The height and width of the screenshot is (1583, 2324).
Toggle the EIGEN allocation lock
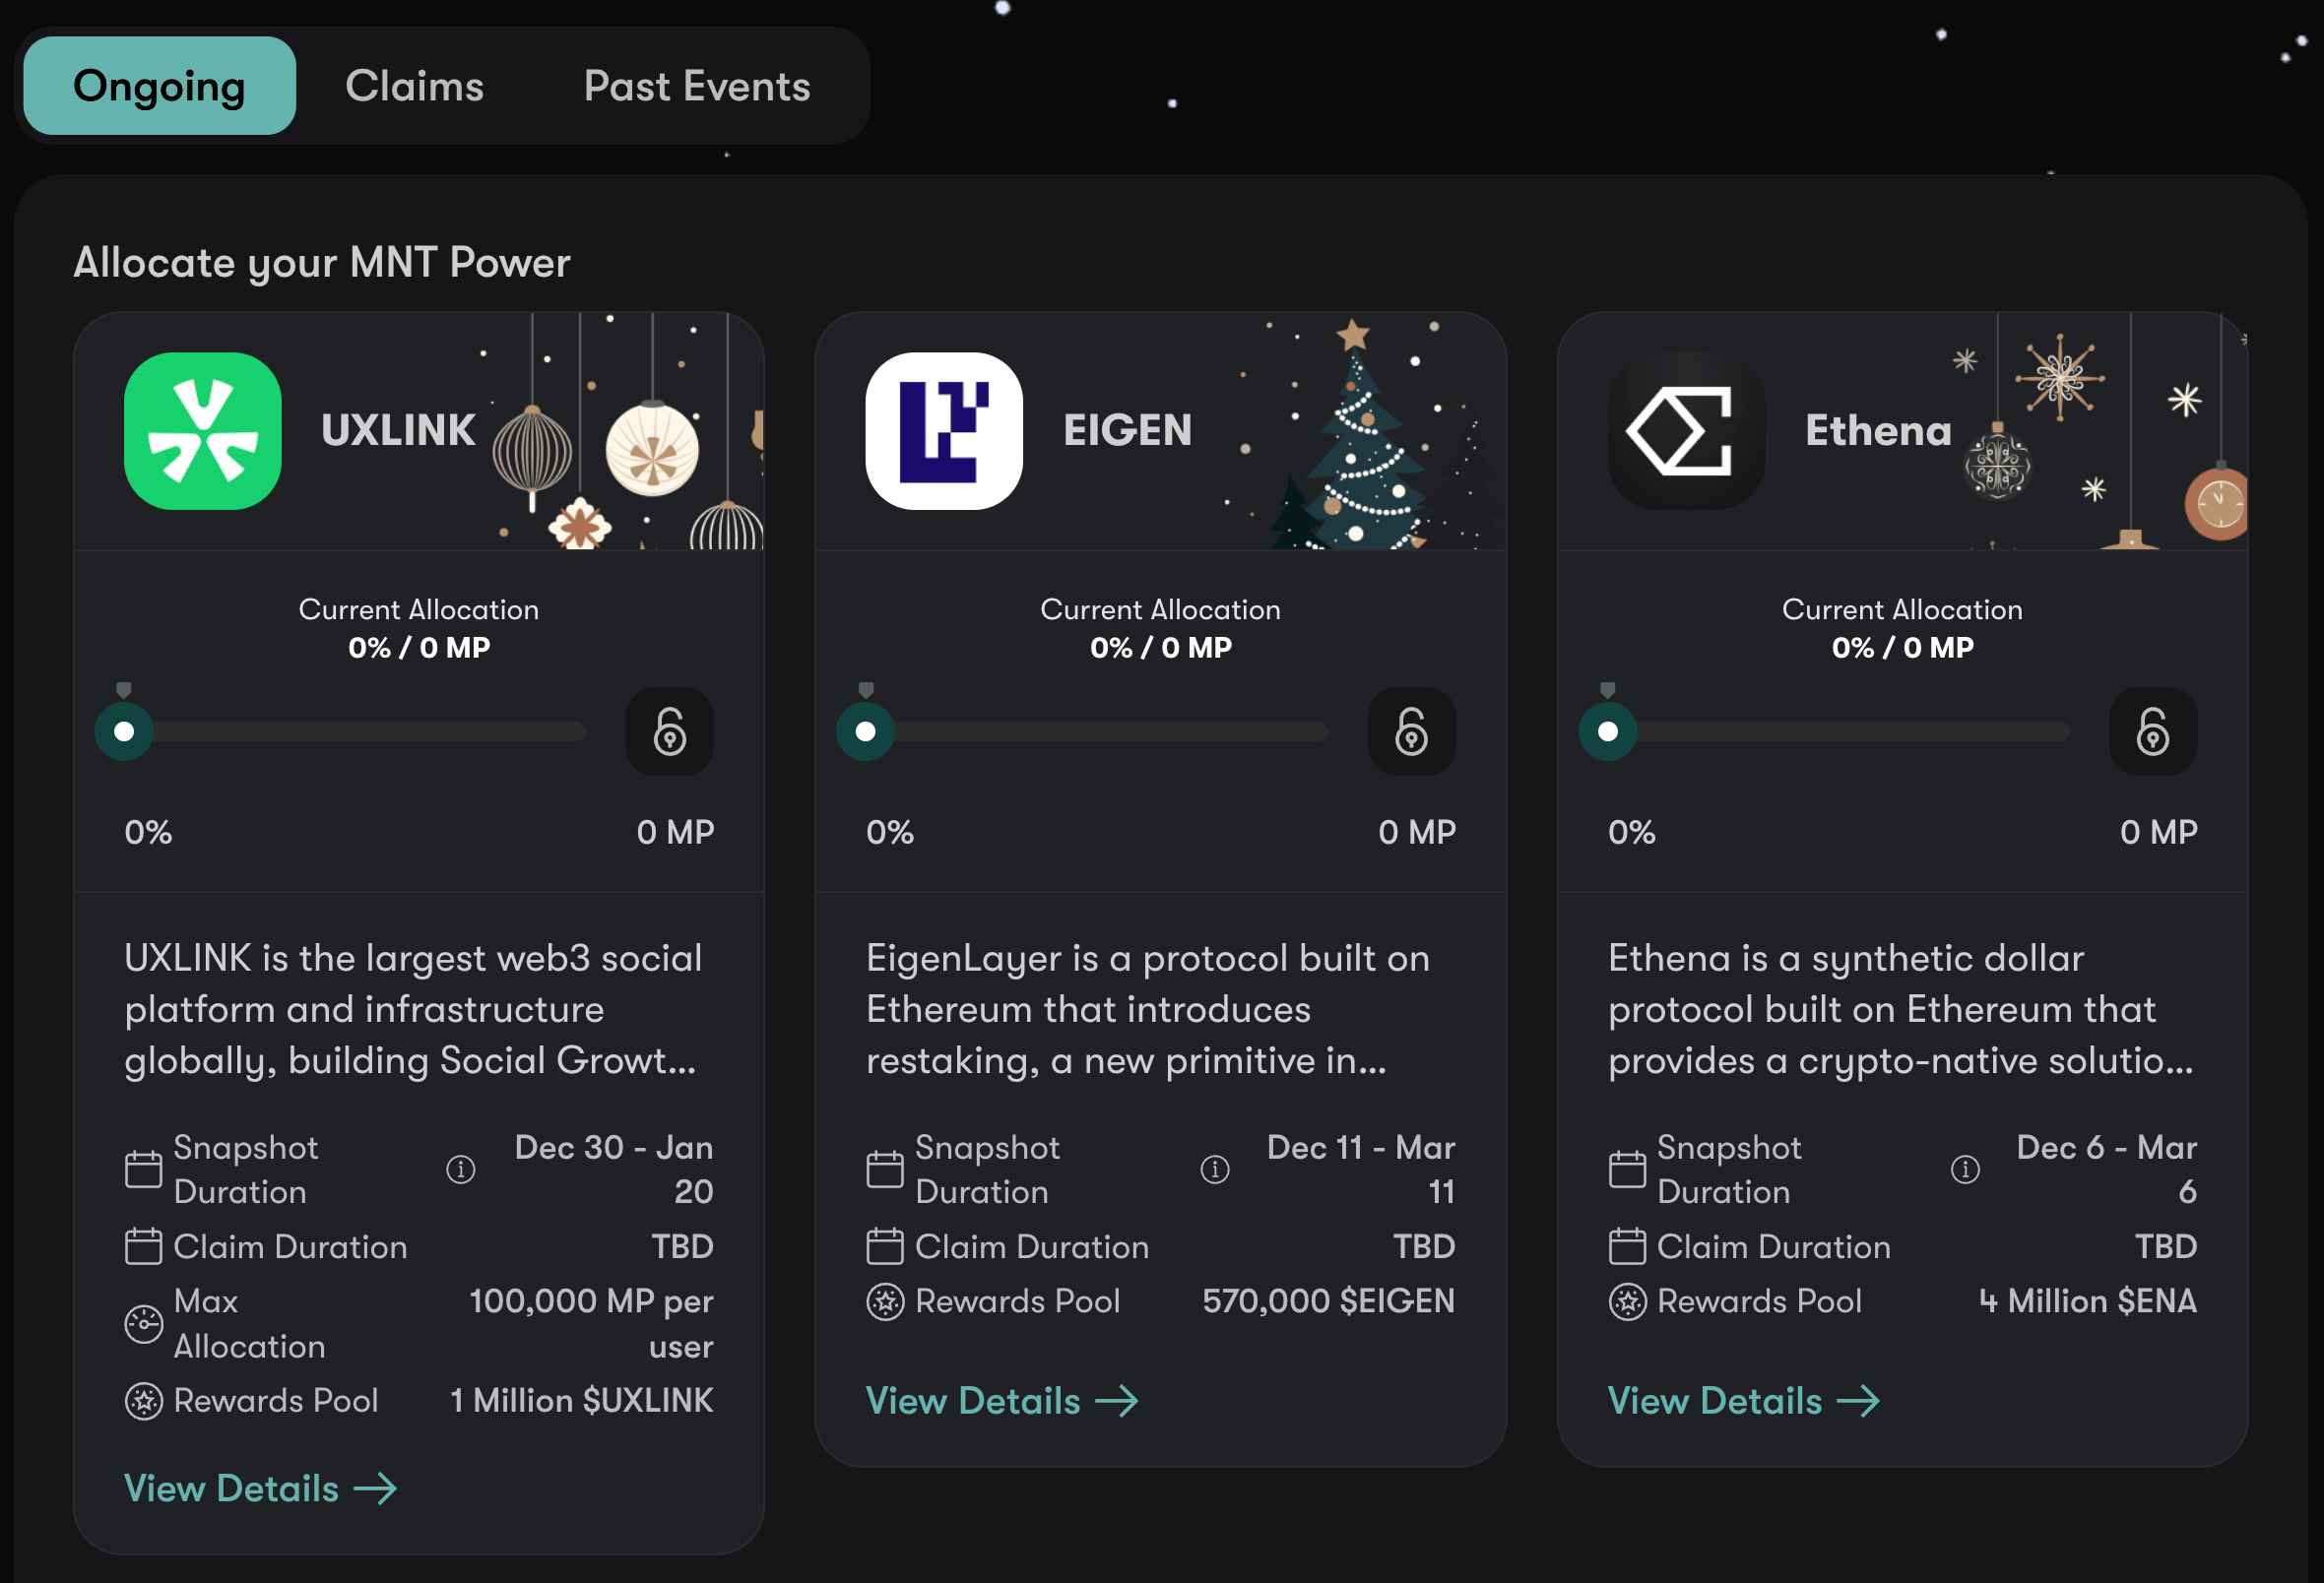(x=1411, y=731)
